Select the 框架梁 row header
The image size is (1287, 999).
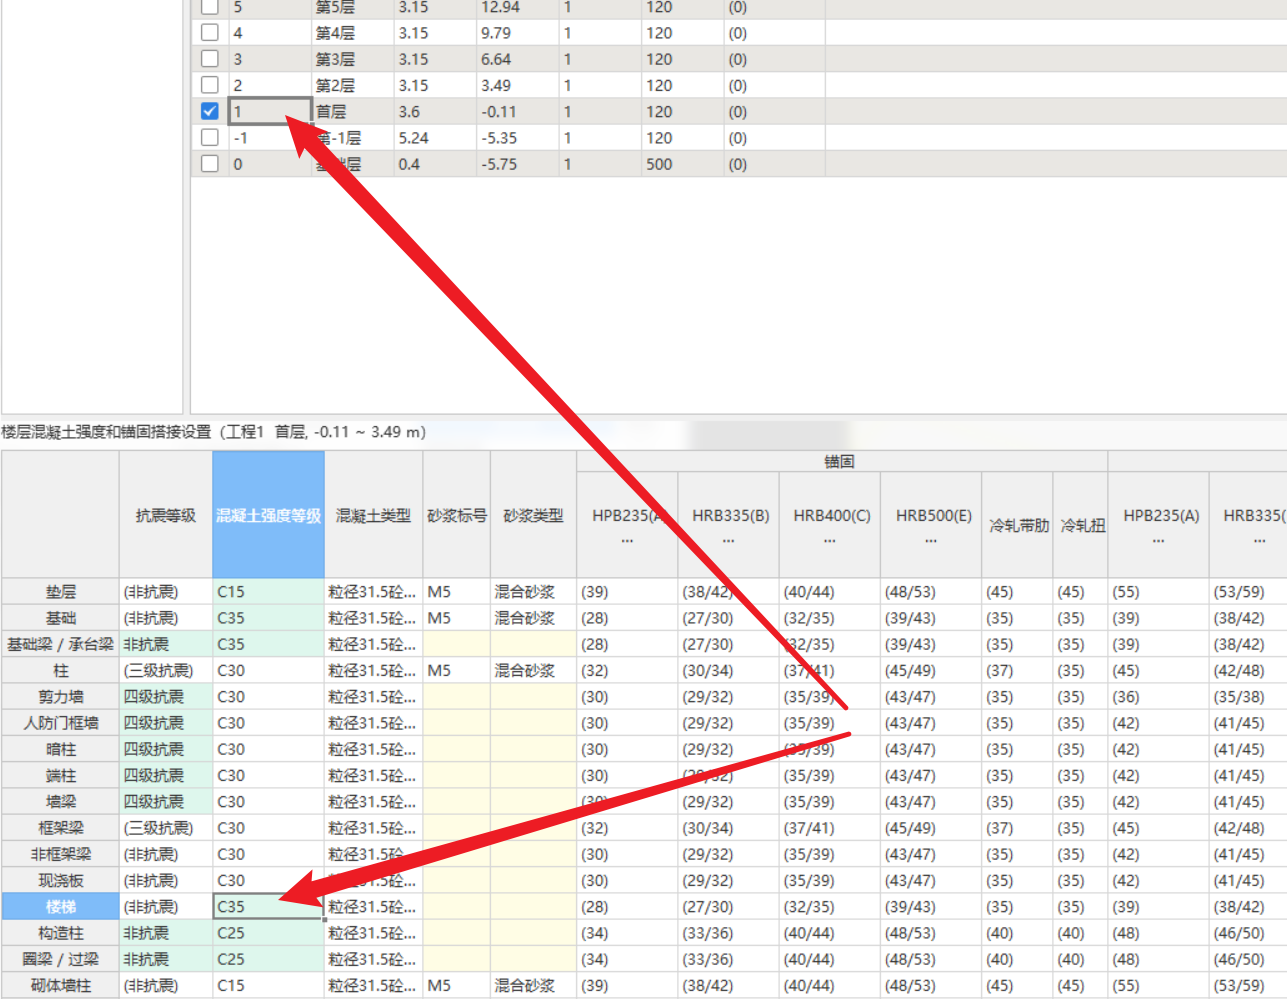(61, 828)
